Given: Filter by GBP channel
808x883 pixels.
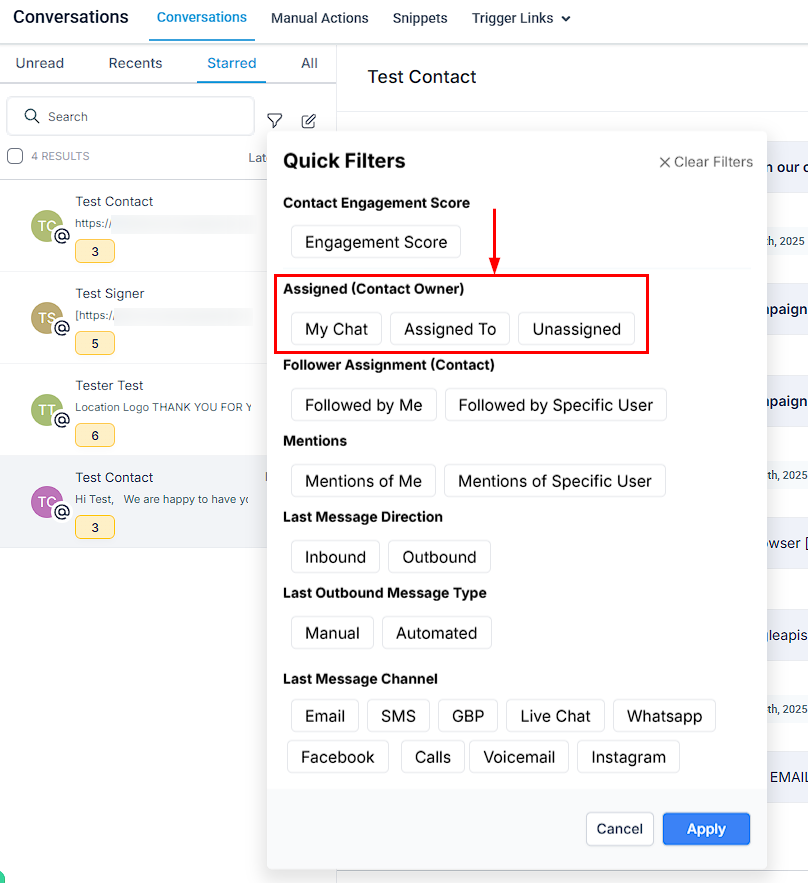Looking at the screenshot, I should tap(468, 716).
